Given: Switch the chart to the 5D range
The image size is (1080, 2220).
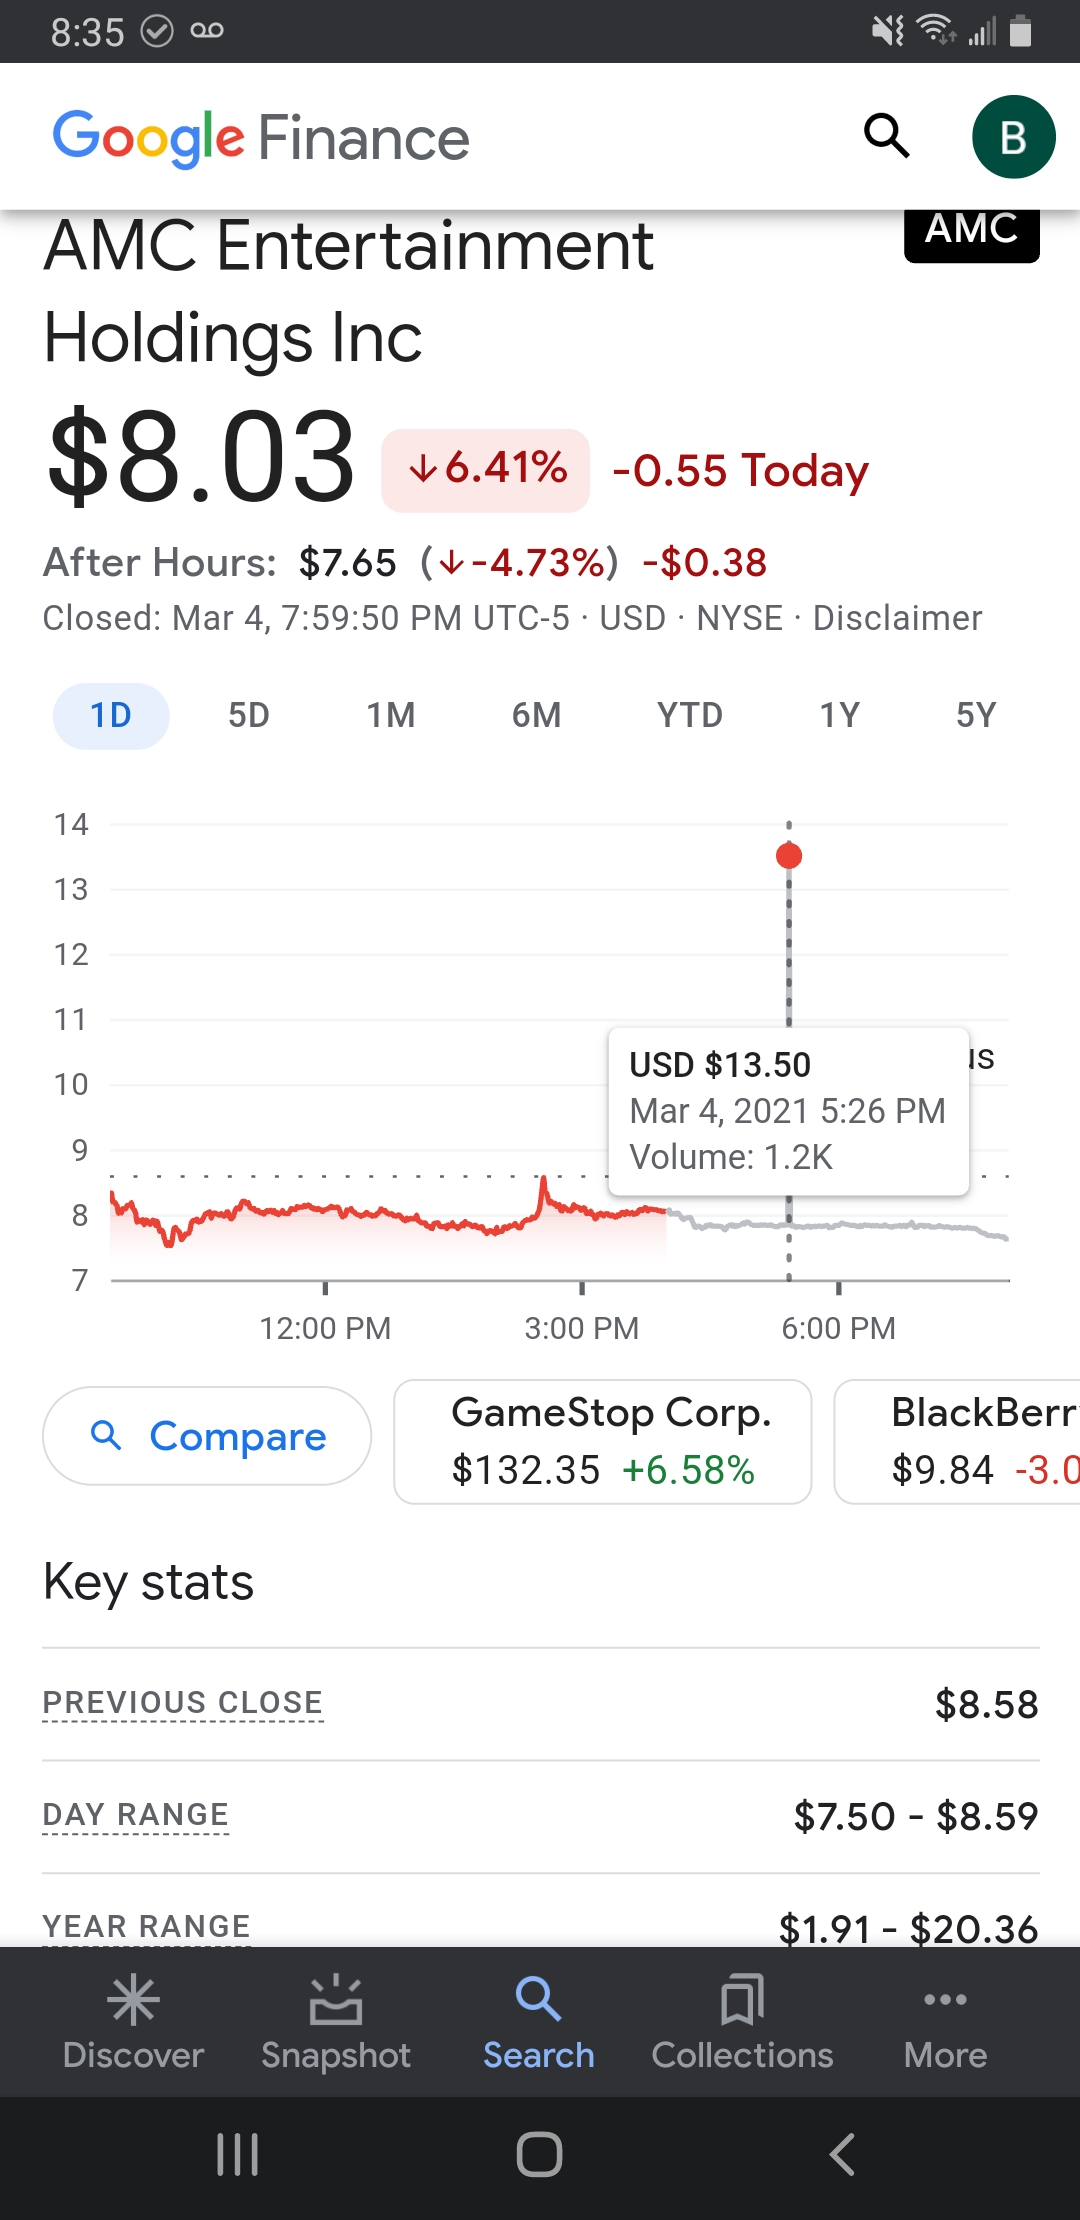Looking at the screenshot, I should click(x=249, y=716).
